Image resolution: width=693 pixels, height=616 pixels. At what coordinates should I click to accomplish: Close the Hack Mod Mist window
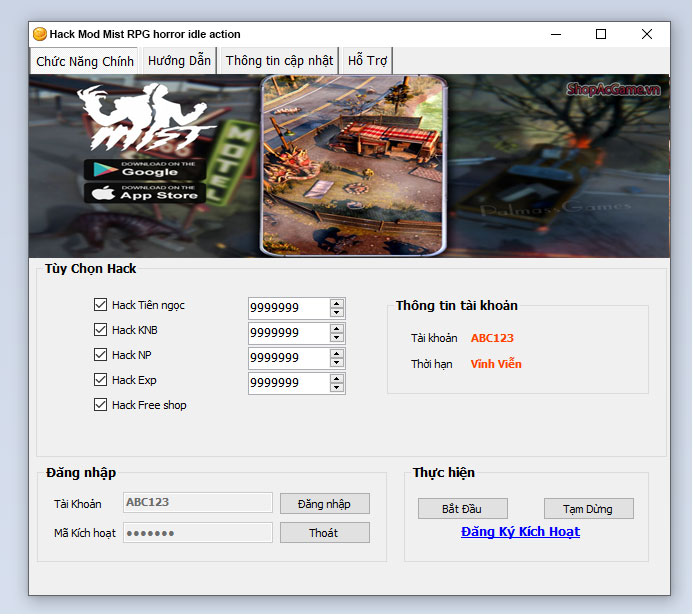click(647, 34)
